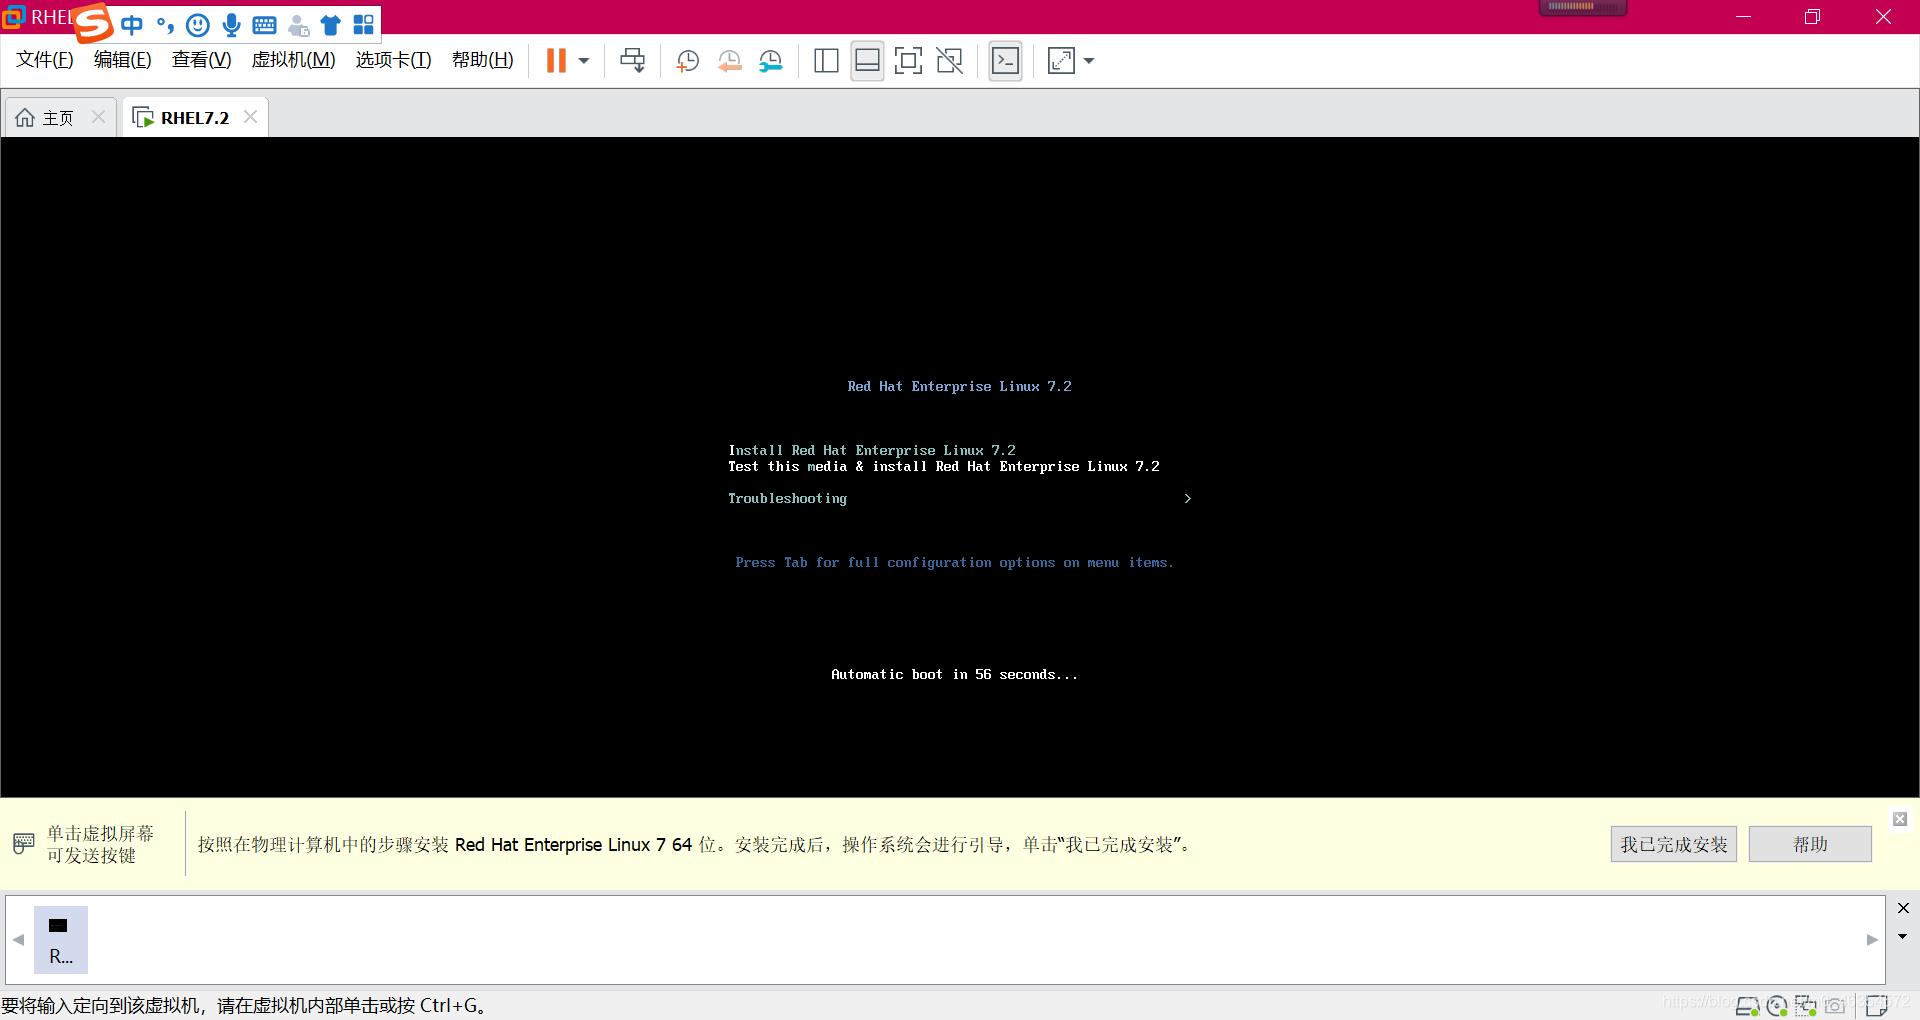This screenshot has height=1020, width=1920.
Task: Switch to the 主页 home tab
Action: pyautogui.click(x=58, y=118)
